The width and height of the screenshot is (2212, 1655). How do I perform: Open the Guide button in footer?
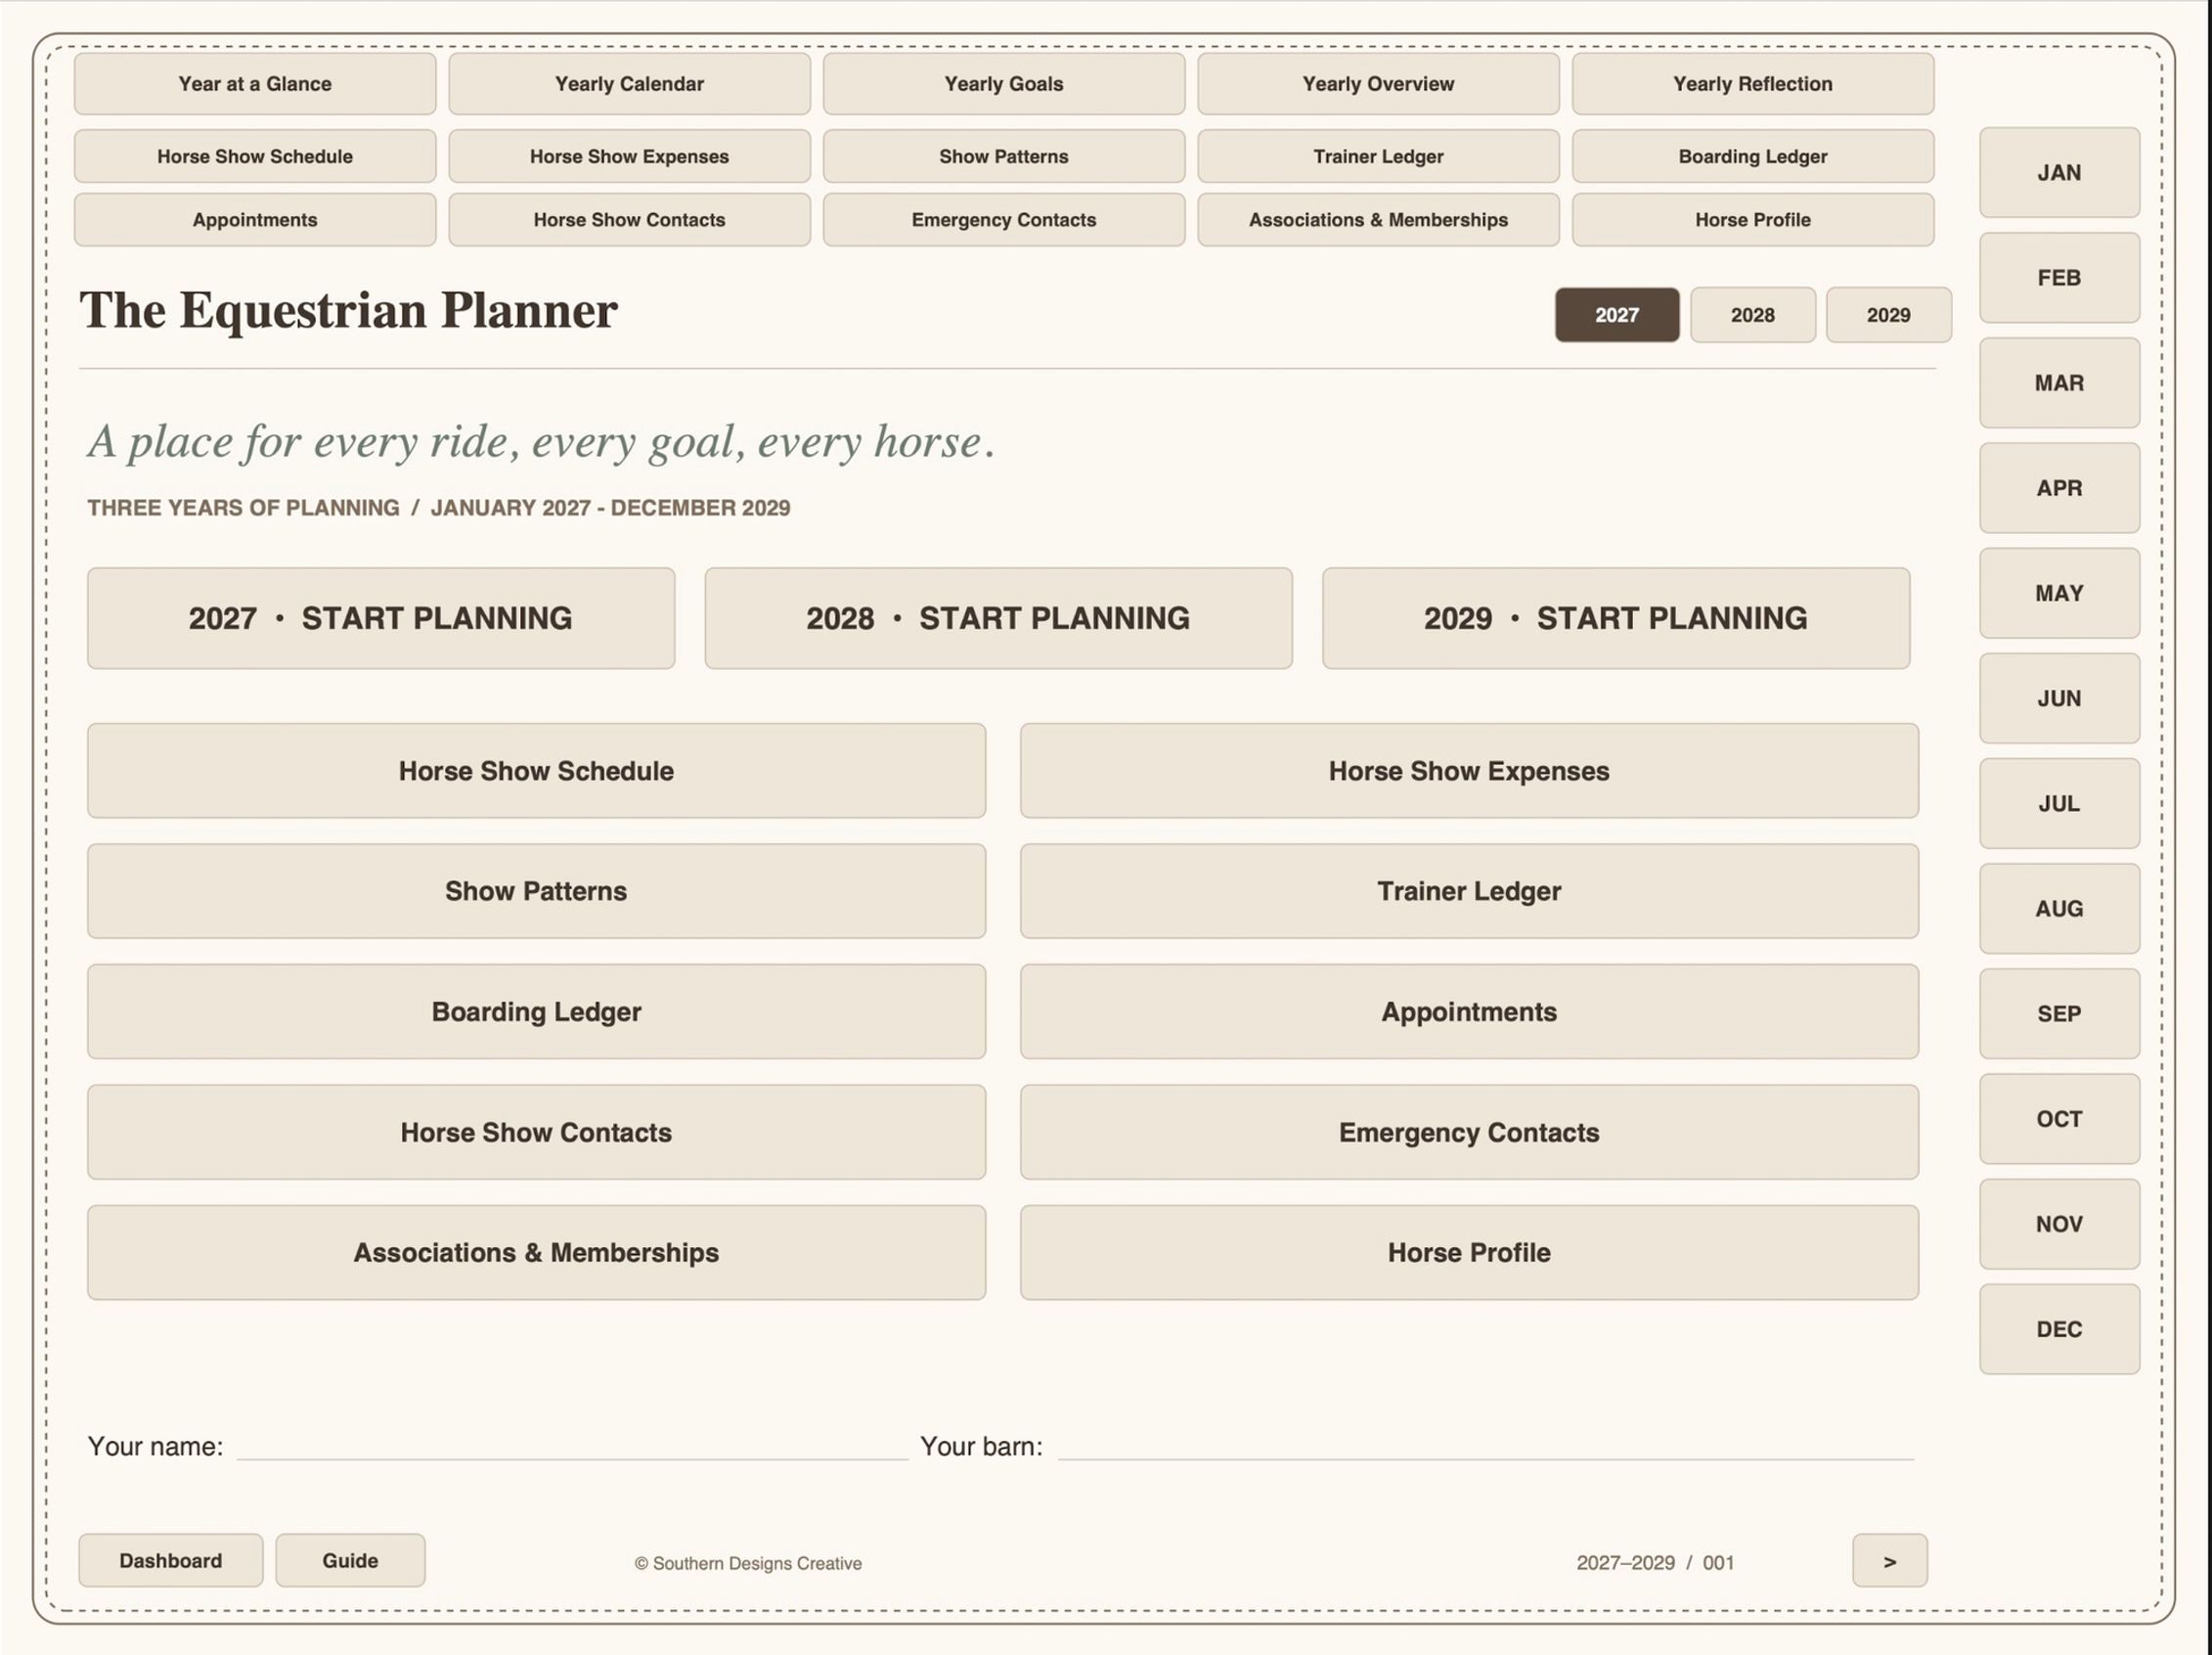pyautogui.click(x=350, y=1561)
